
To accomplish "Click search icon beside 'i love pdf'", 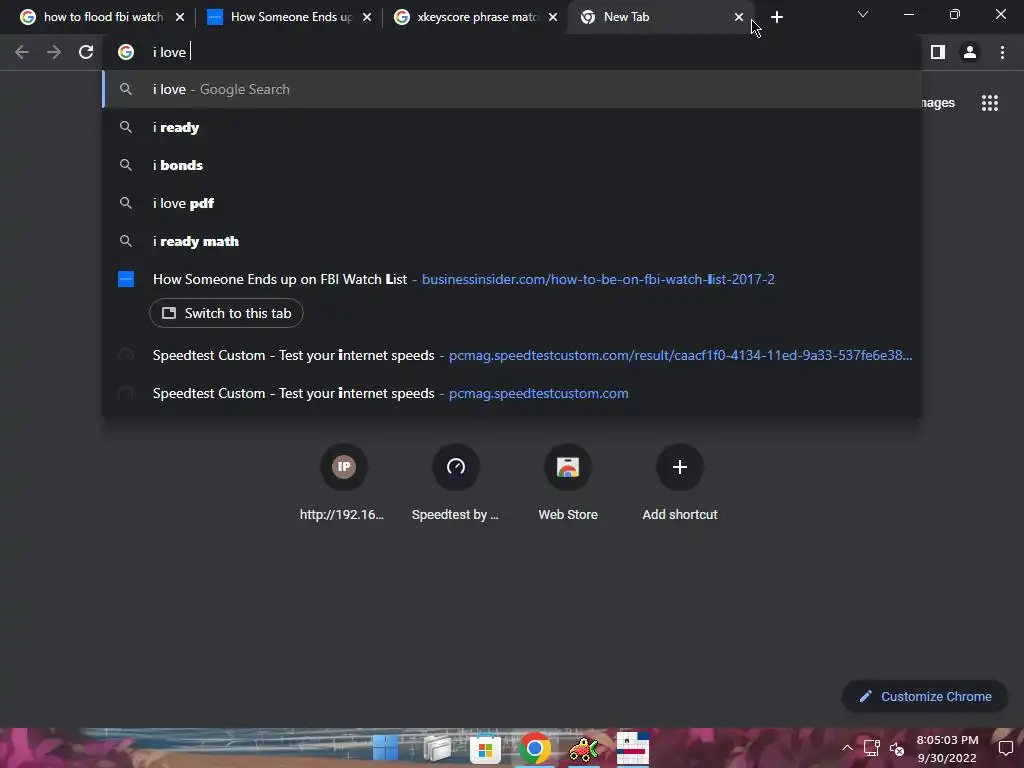I will (126, 203).
